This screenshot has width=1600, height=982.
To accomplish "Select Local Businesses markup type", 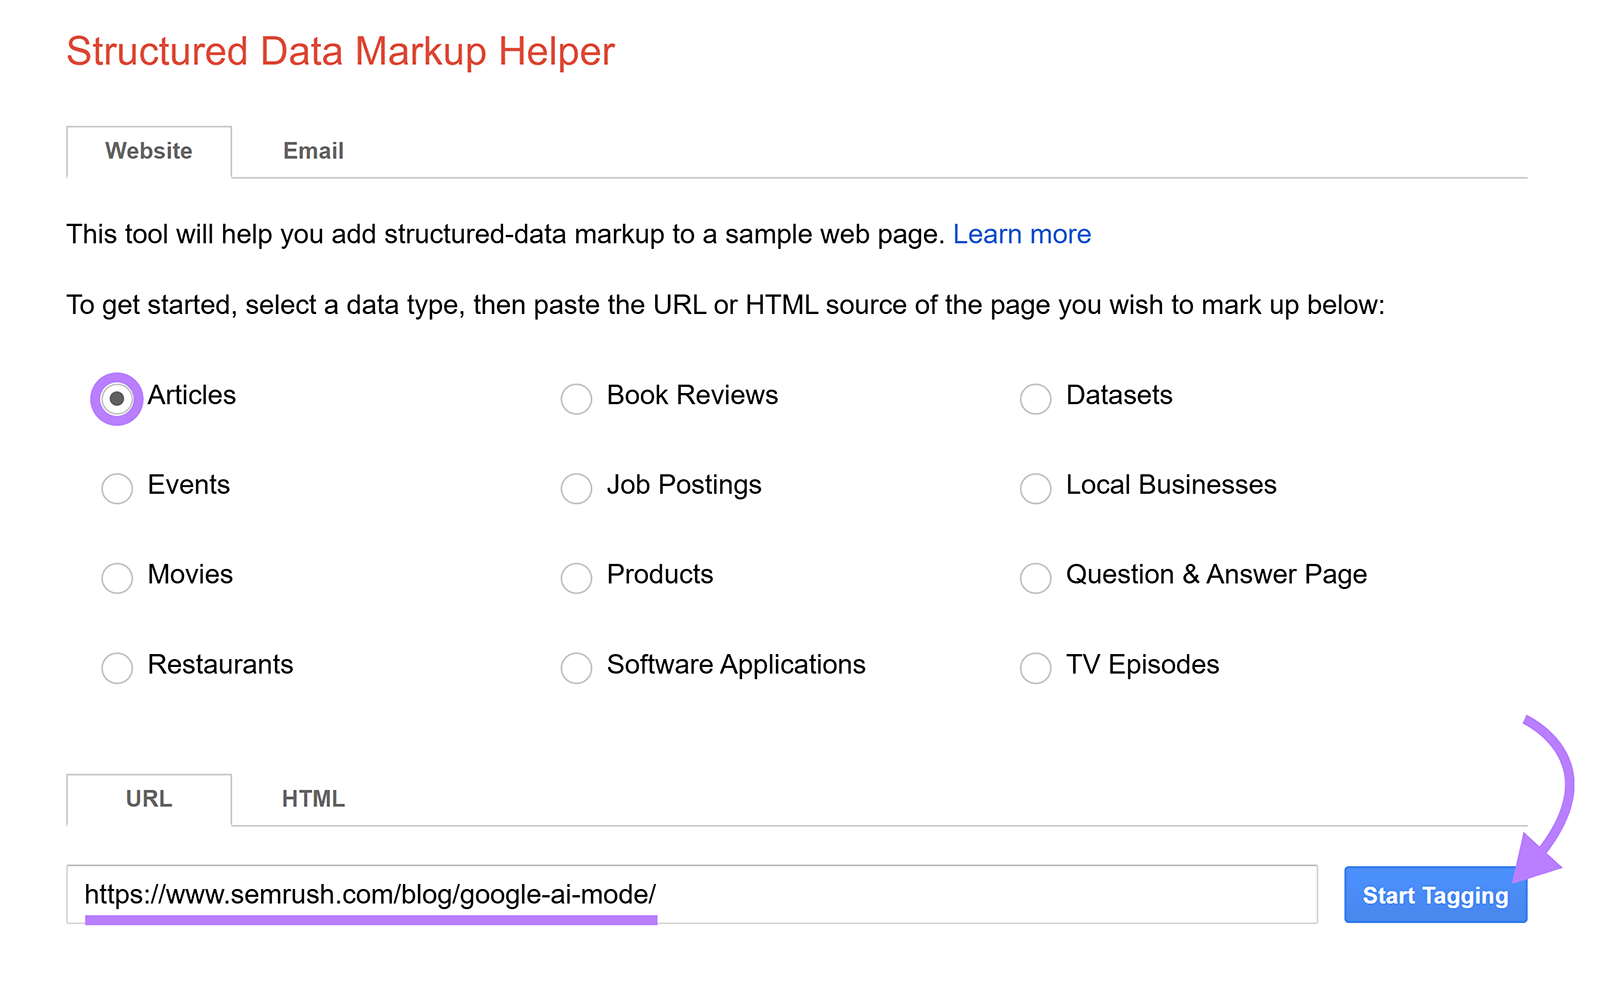I will click(1035, 488).
